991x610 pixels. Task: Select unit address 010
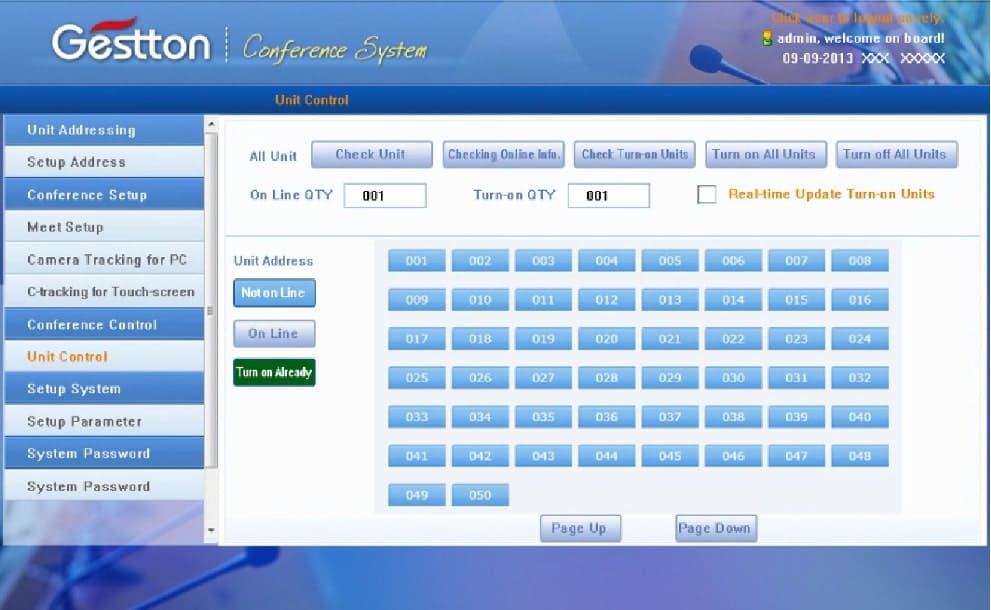[x=480, y=300]
